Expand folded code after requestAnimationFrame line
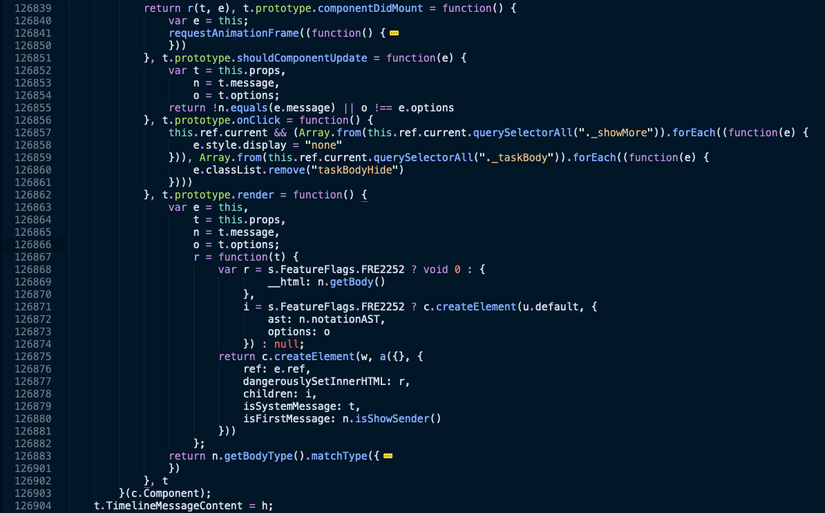The height and width of the screenshot is (513, 825). point(394,33)
